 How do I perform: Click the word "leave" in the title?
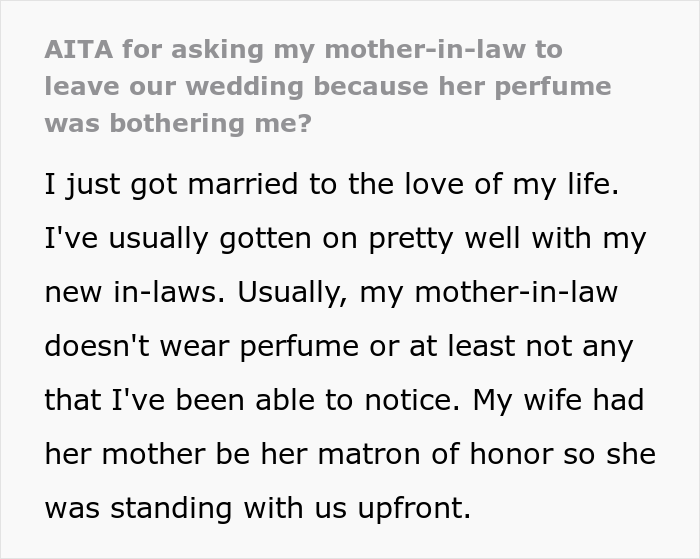(78, 86)
